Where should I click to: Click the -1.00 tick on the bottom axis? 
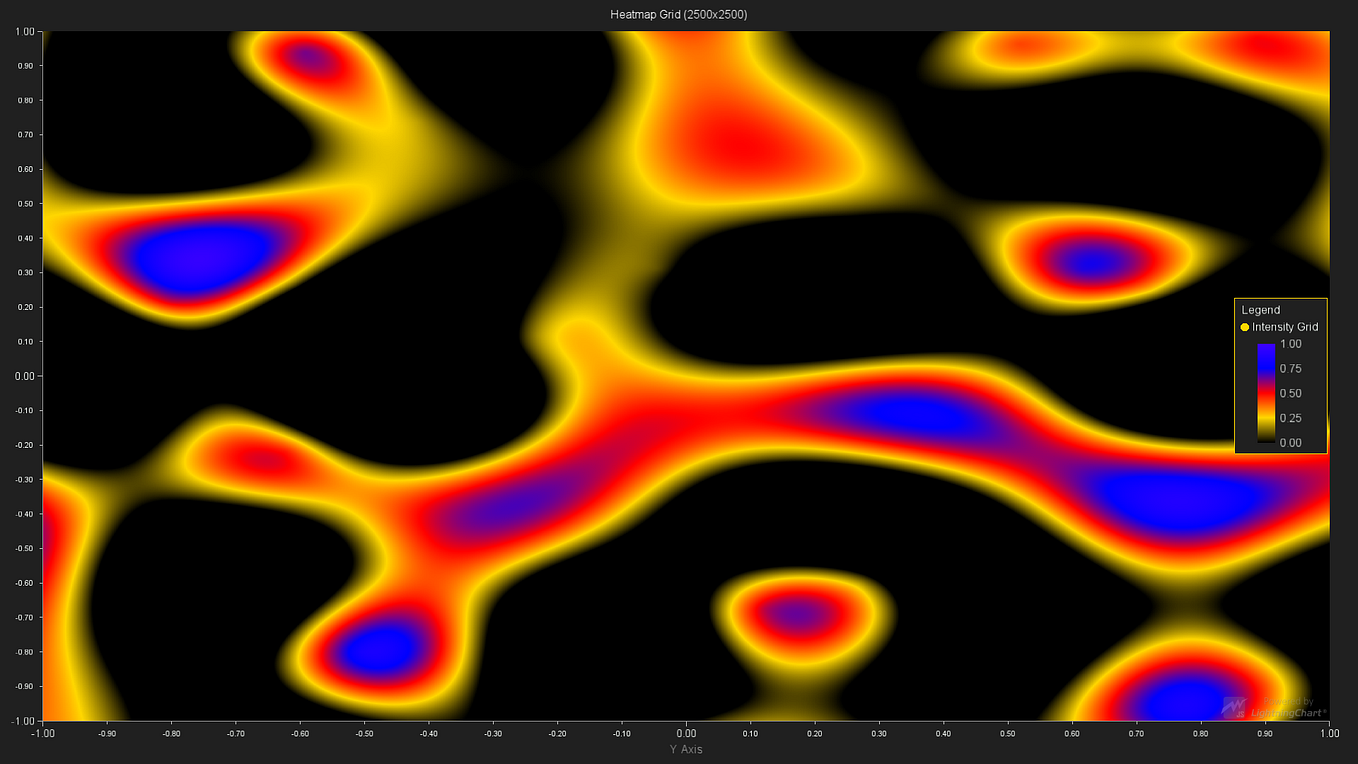pos(43,733)
